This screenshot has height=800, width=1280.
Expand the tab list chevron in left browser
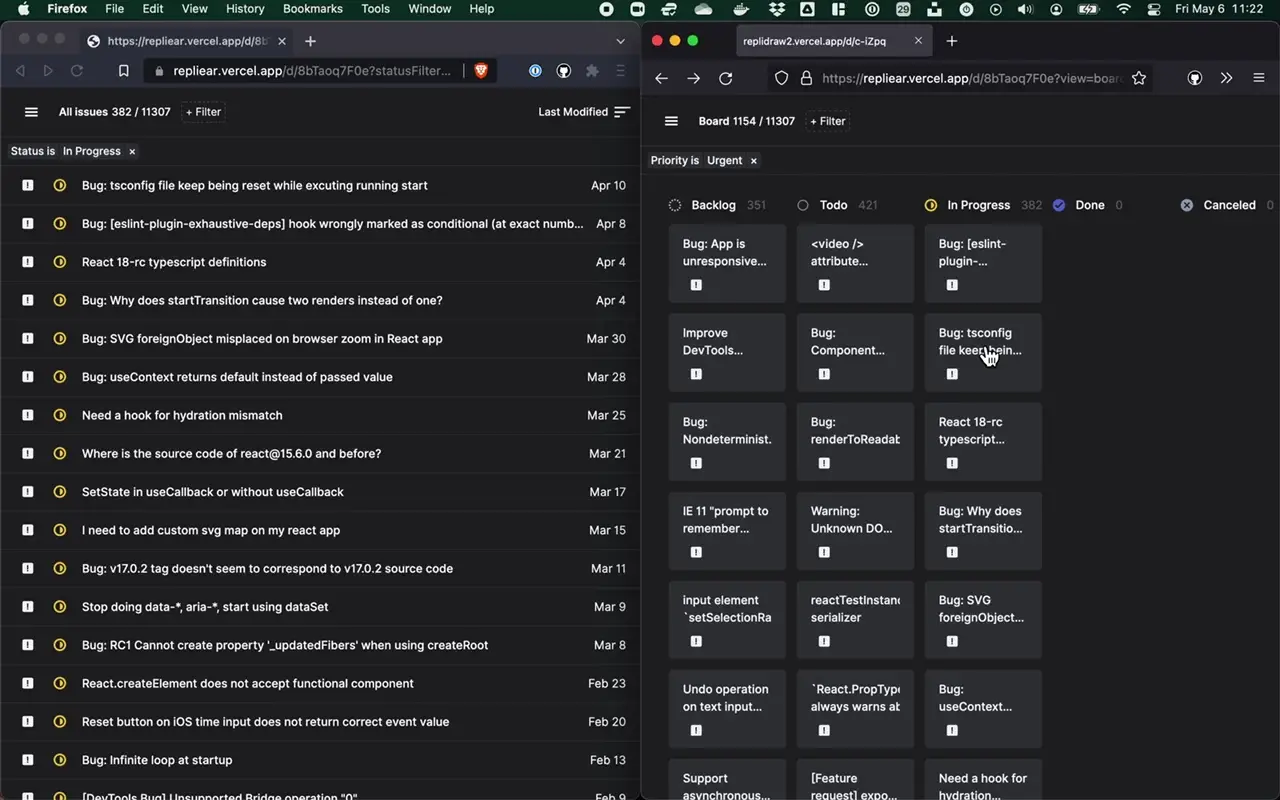click(621, 41)
